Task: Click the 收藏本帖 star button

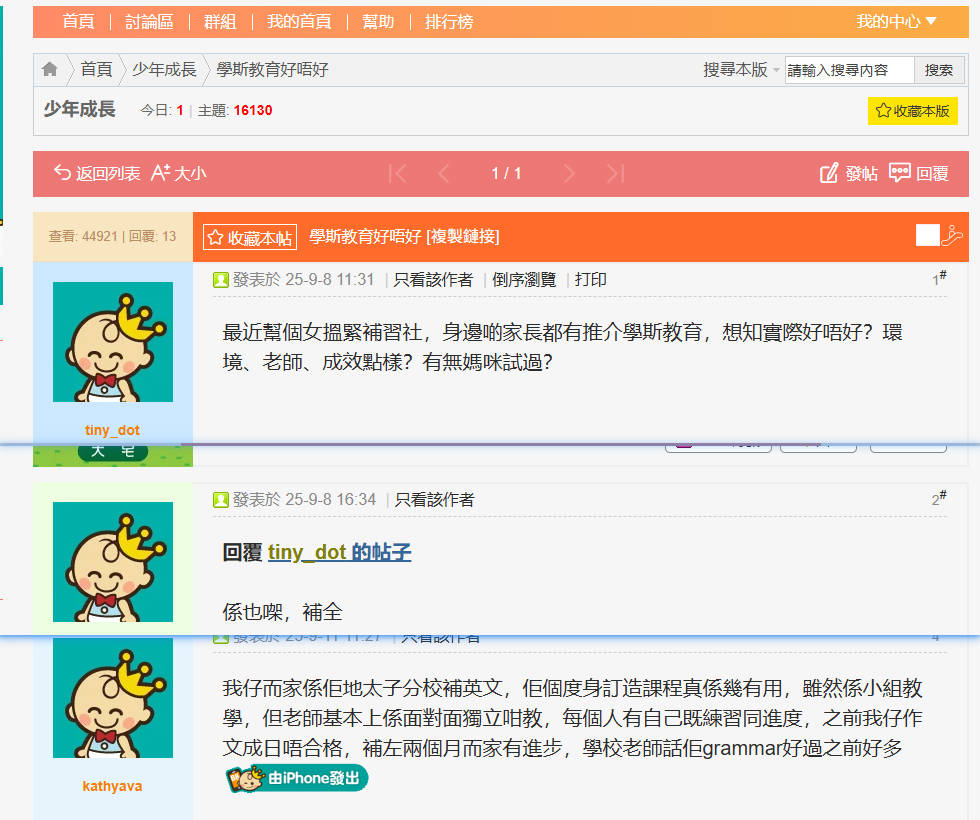Action: click(x=250, y=237)
